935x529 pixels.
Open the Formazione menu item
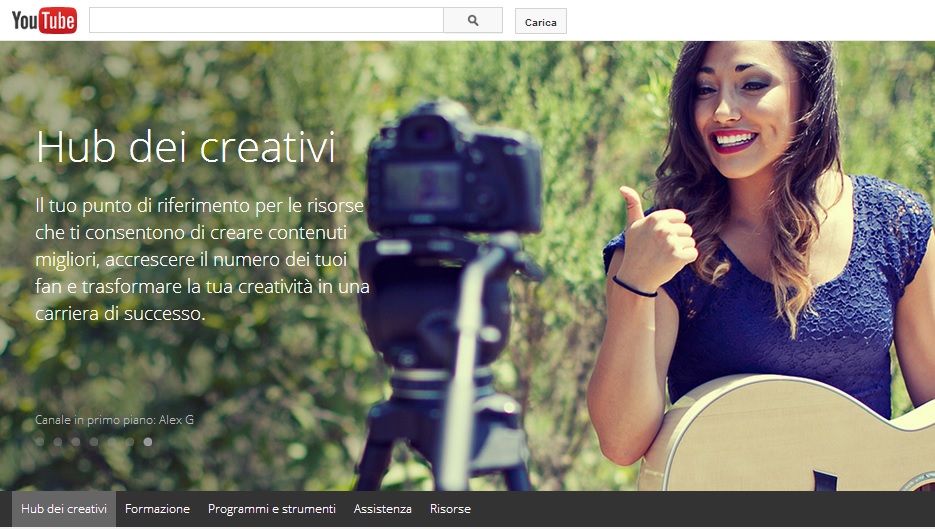tap(157, 509)
